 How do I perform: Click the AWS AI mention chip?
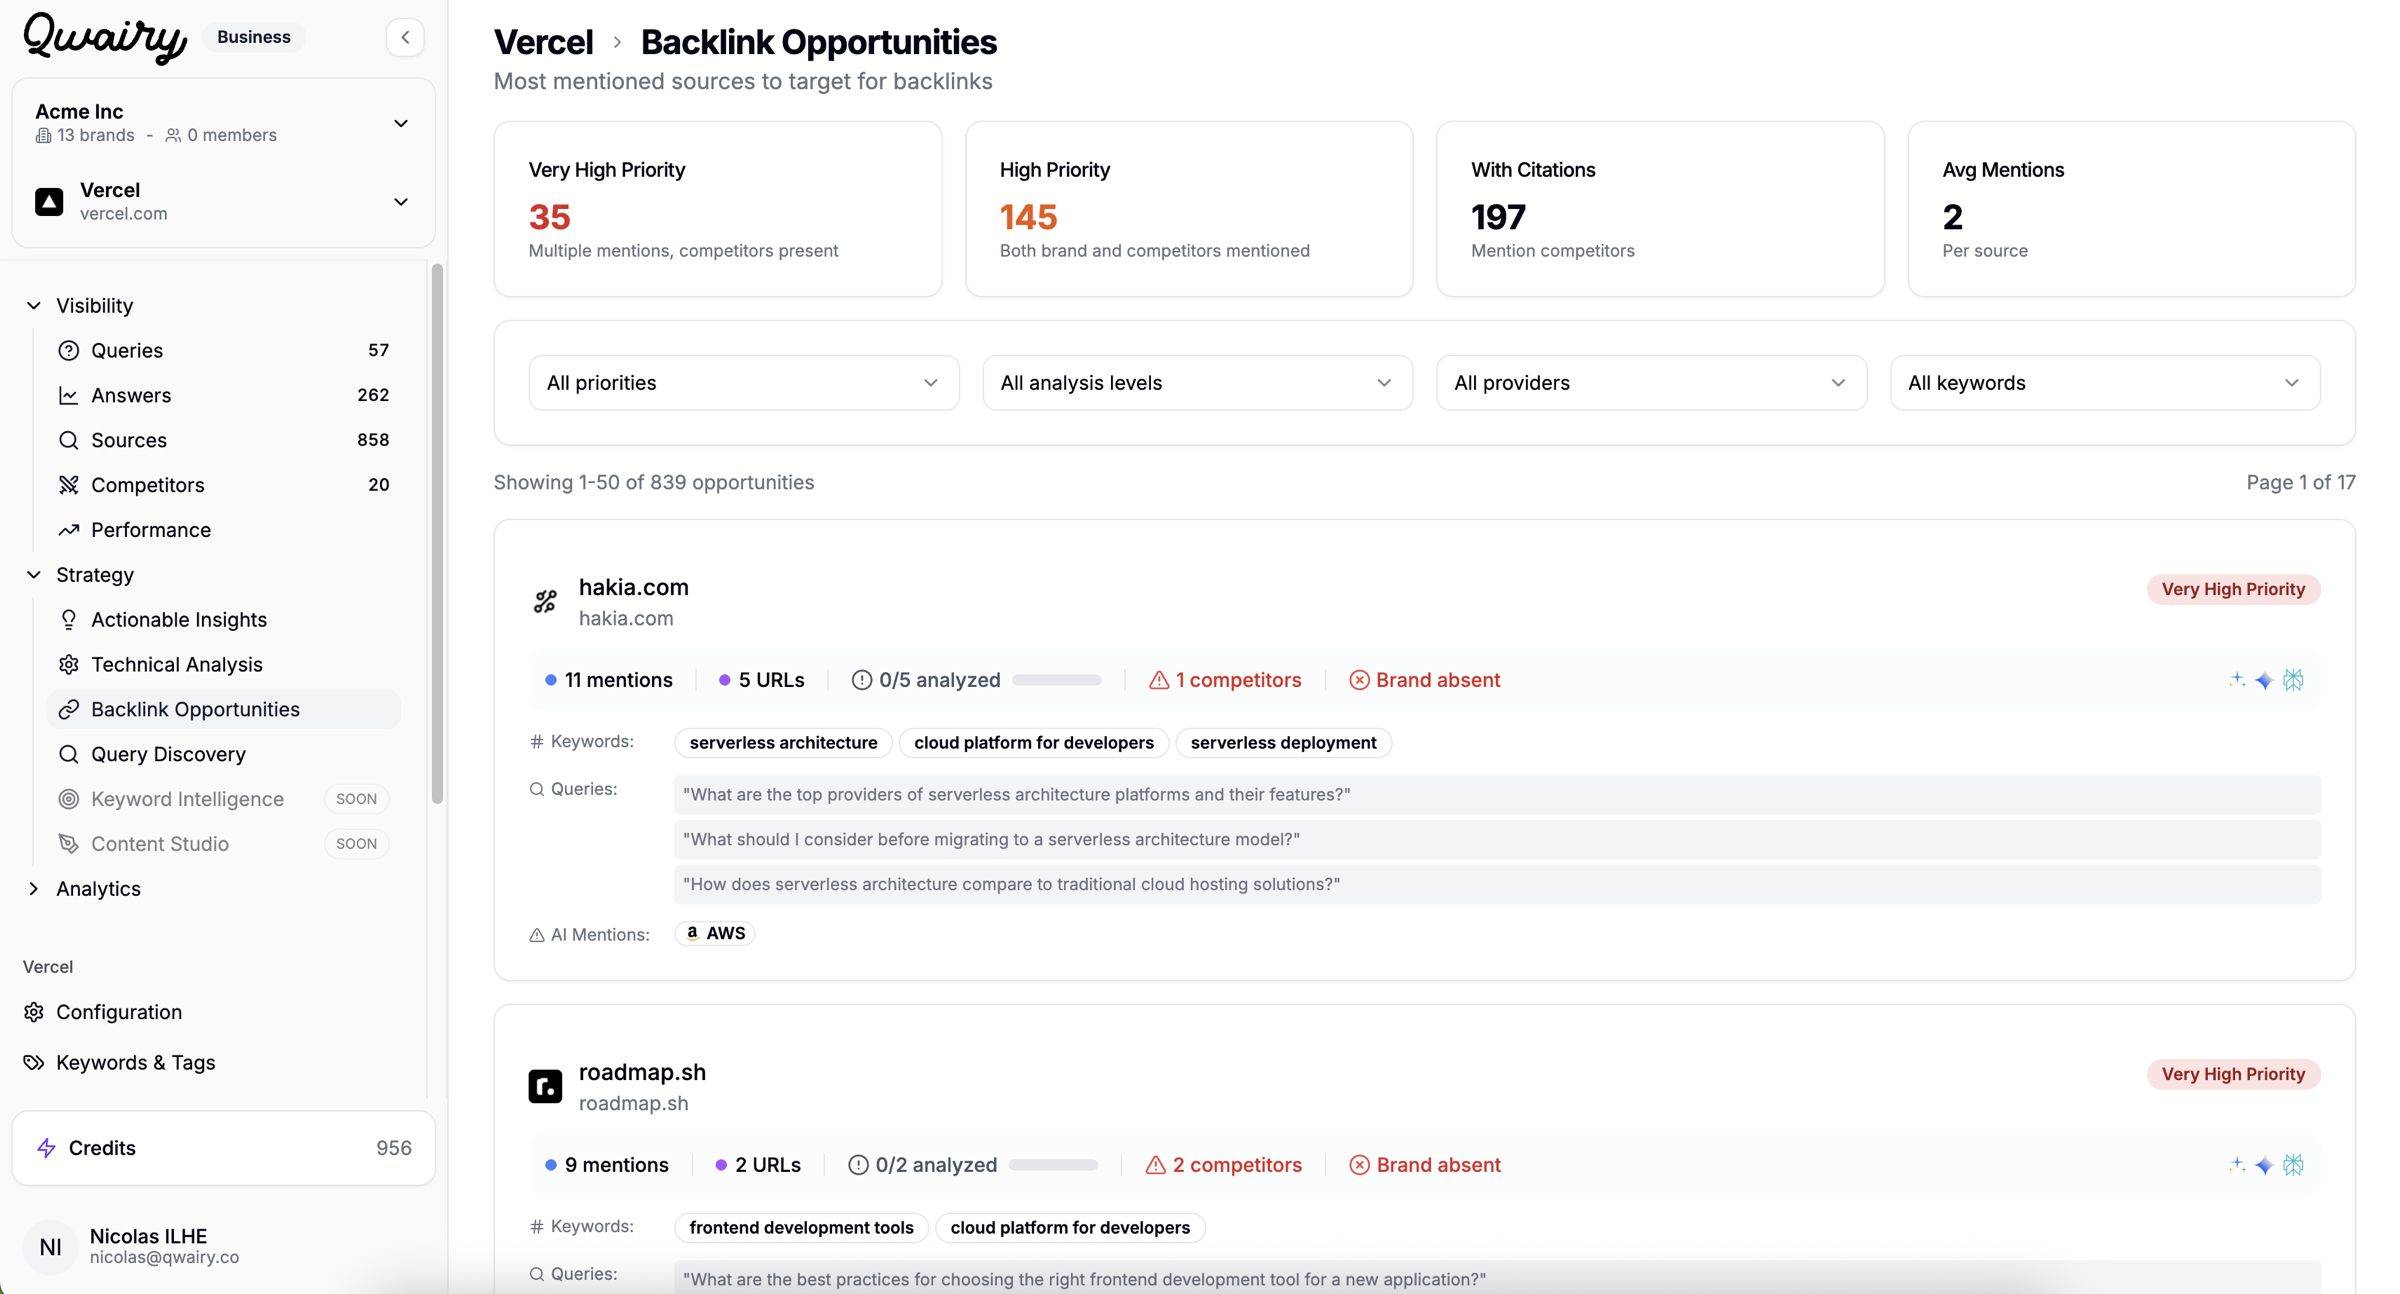715,933
